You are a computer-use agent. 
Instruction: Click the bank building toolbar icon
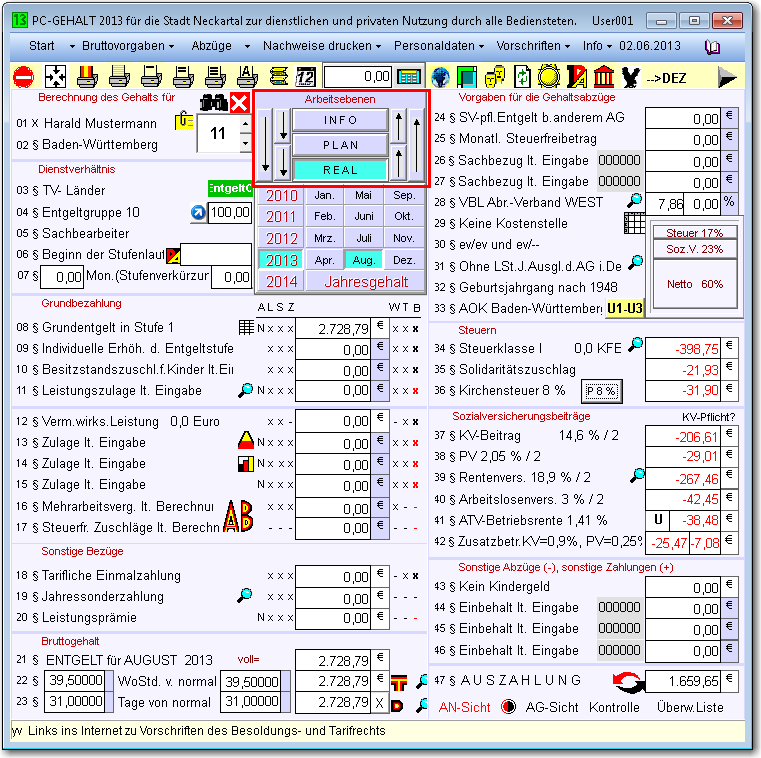(603, 76)
